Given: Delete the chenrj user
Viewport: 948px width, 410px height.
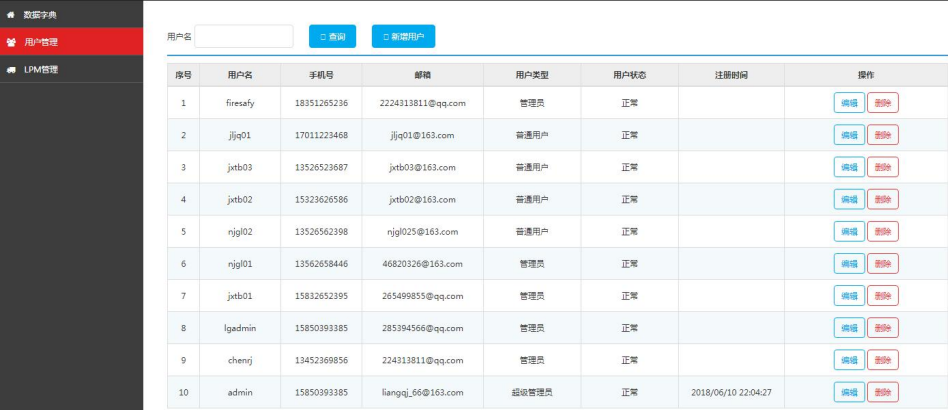Looking at the screenshot, I should 882,360.
